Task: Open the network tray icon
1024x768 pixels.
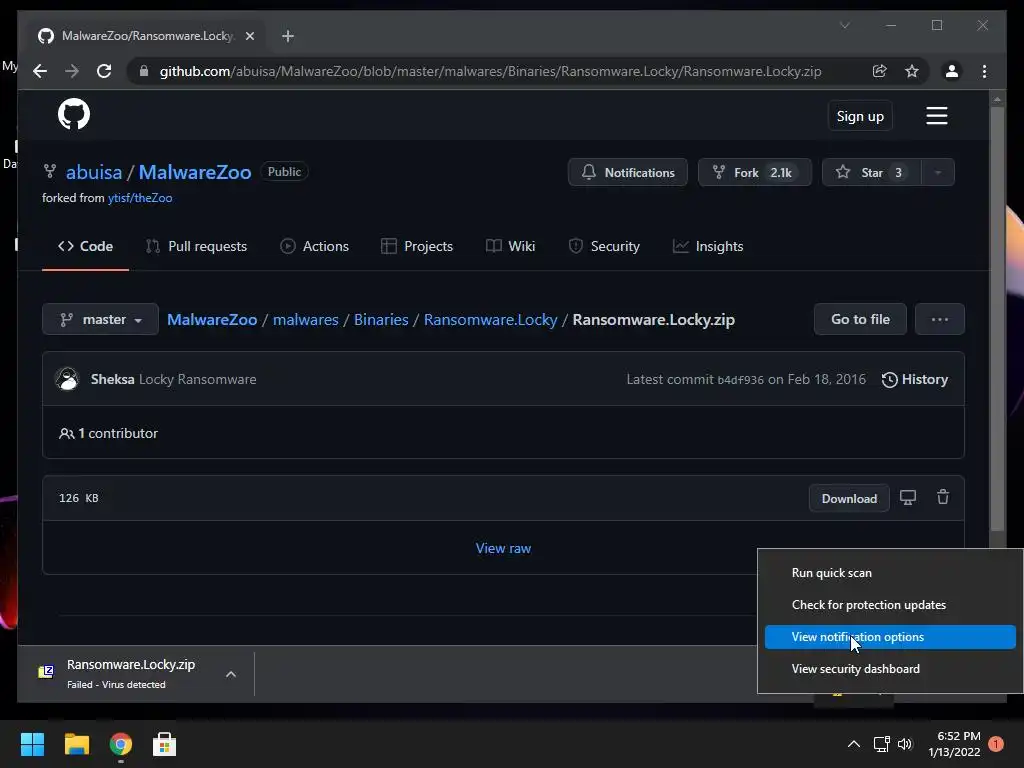Action: (x=882, y=744)
